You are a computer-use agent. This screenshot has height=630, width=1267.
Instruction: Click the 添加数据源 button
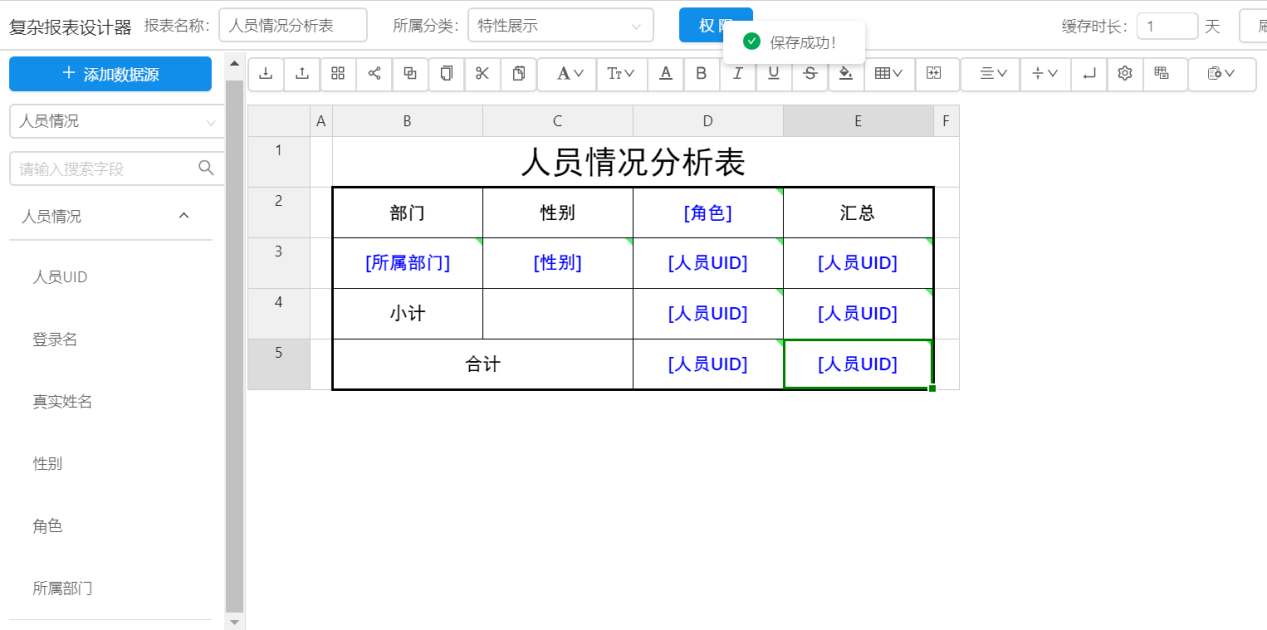(110, 74)
